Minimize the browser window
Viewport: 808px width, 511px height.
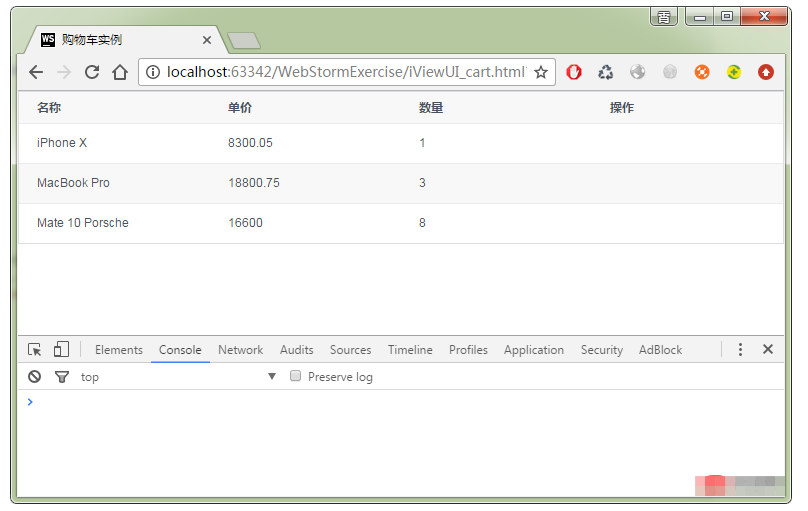[x=700, y=17]
